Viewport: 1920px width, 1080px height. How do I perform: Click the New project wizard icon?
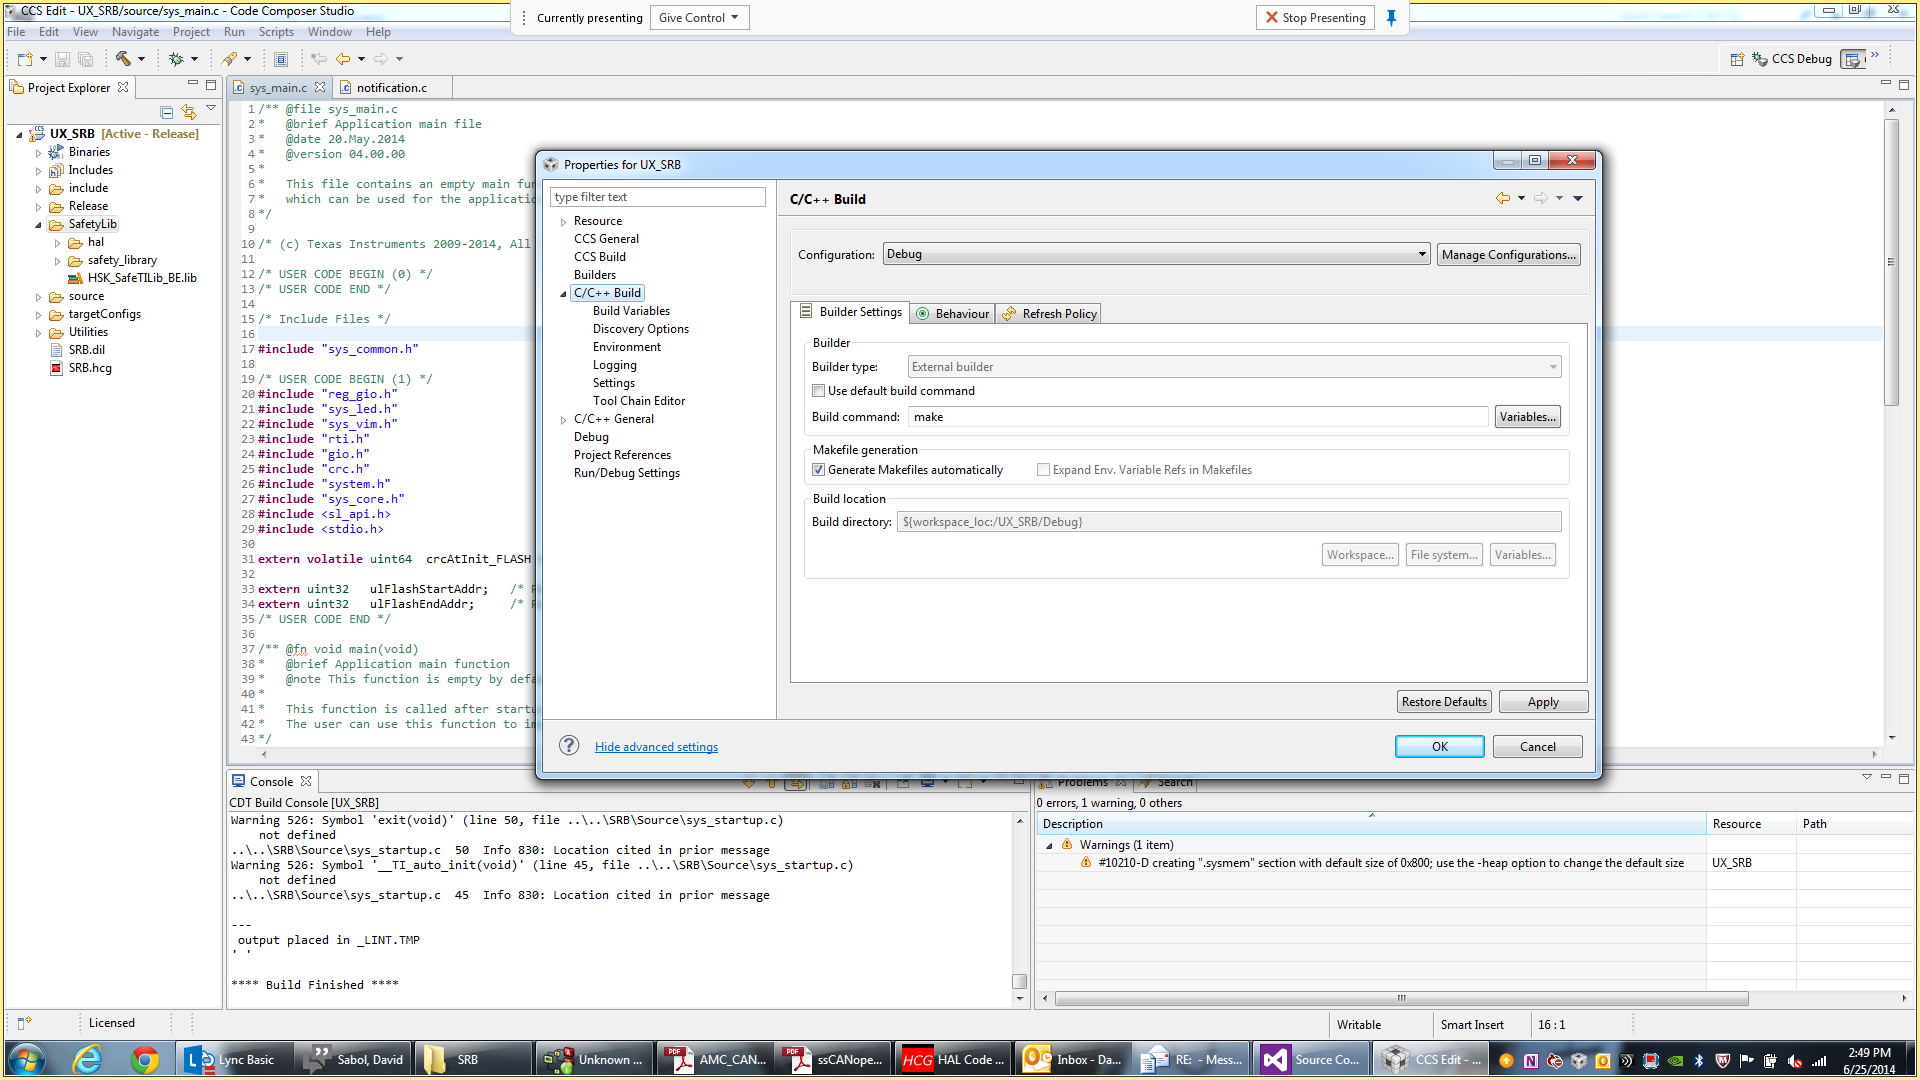pos(25,59)
